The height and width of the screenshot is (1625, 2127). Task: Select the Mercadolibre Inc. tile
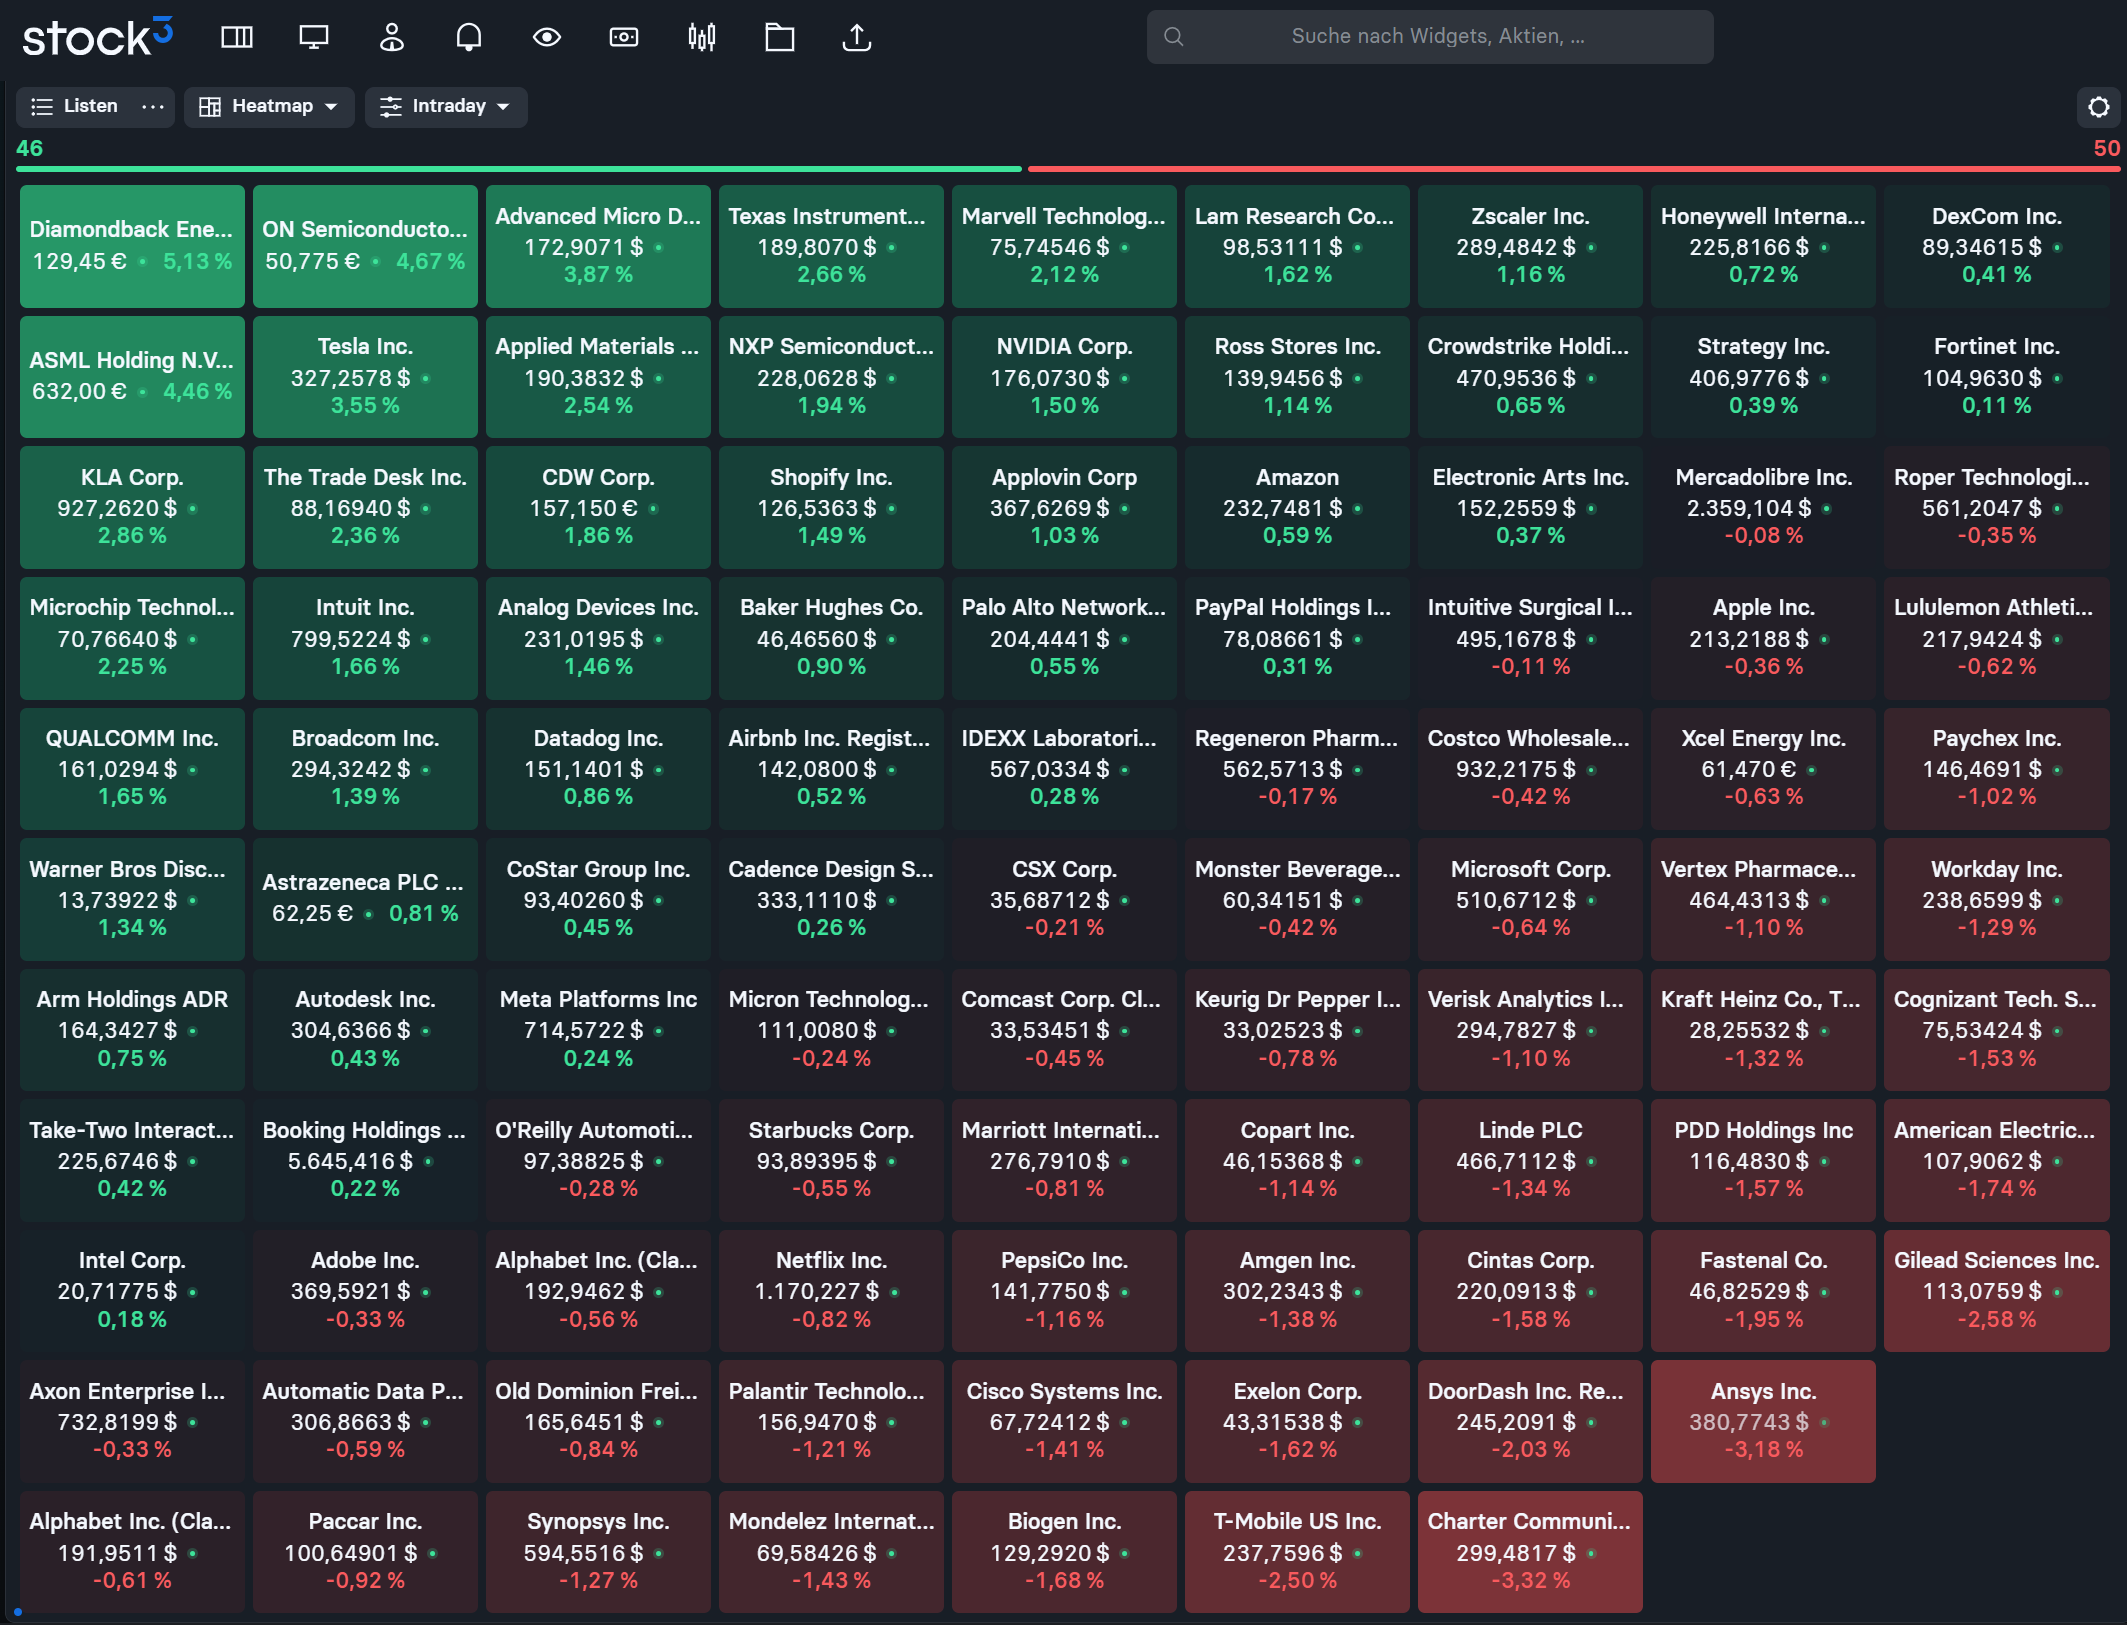[1763, 507]
